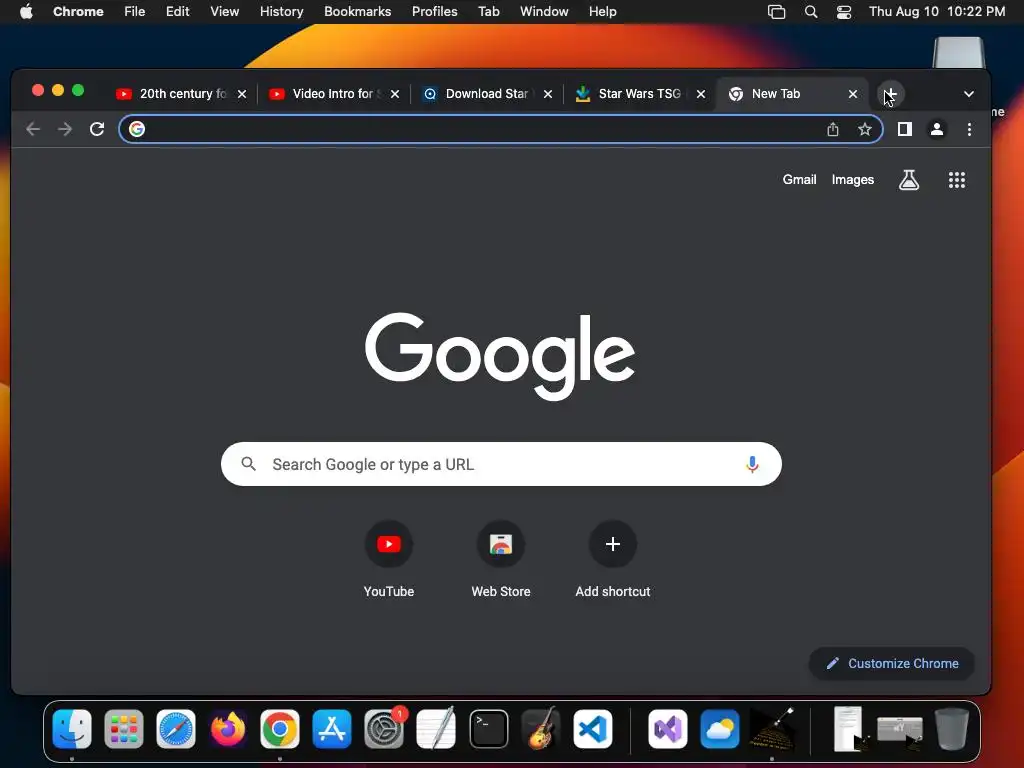Screen dimensions: 1024x768
Task: Close the Video Intro tab
Action: coord(394,94)
